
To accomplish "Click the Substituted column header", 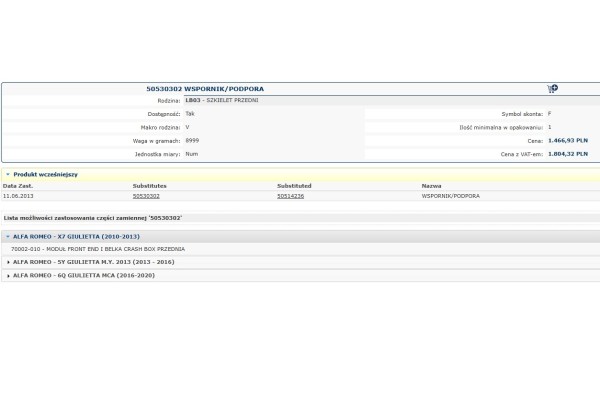I will [x=294, y=186].
